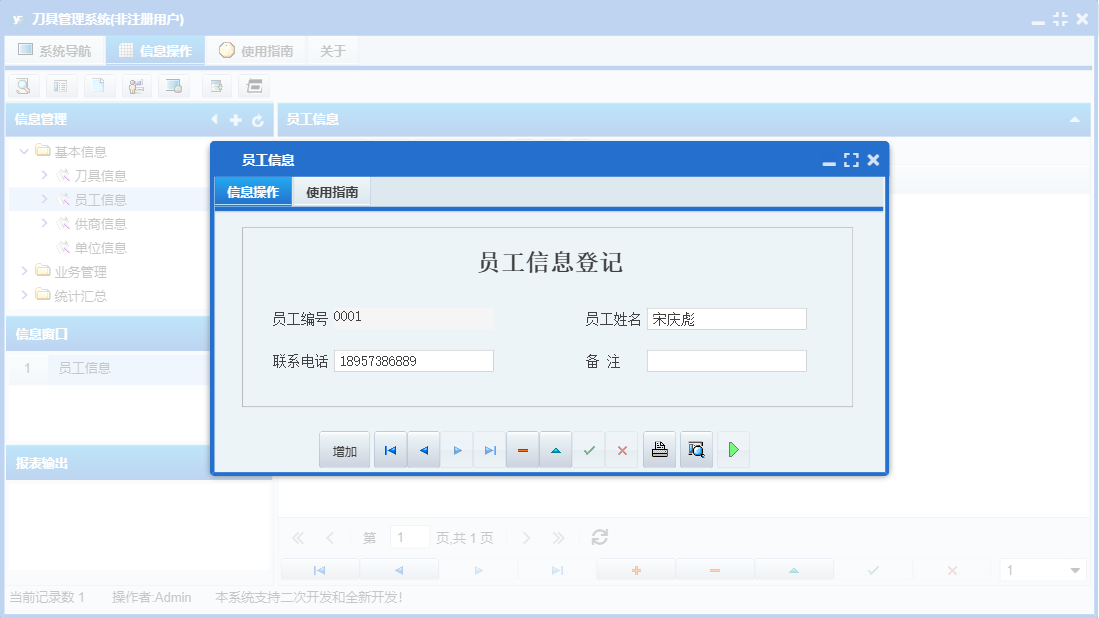The image size is (1099, 618).
Task: Select the user management icon in the toolbar
Action: pos(137,86)
